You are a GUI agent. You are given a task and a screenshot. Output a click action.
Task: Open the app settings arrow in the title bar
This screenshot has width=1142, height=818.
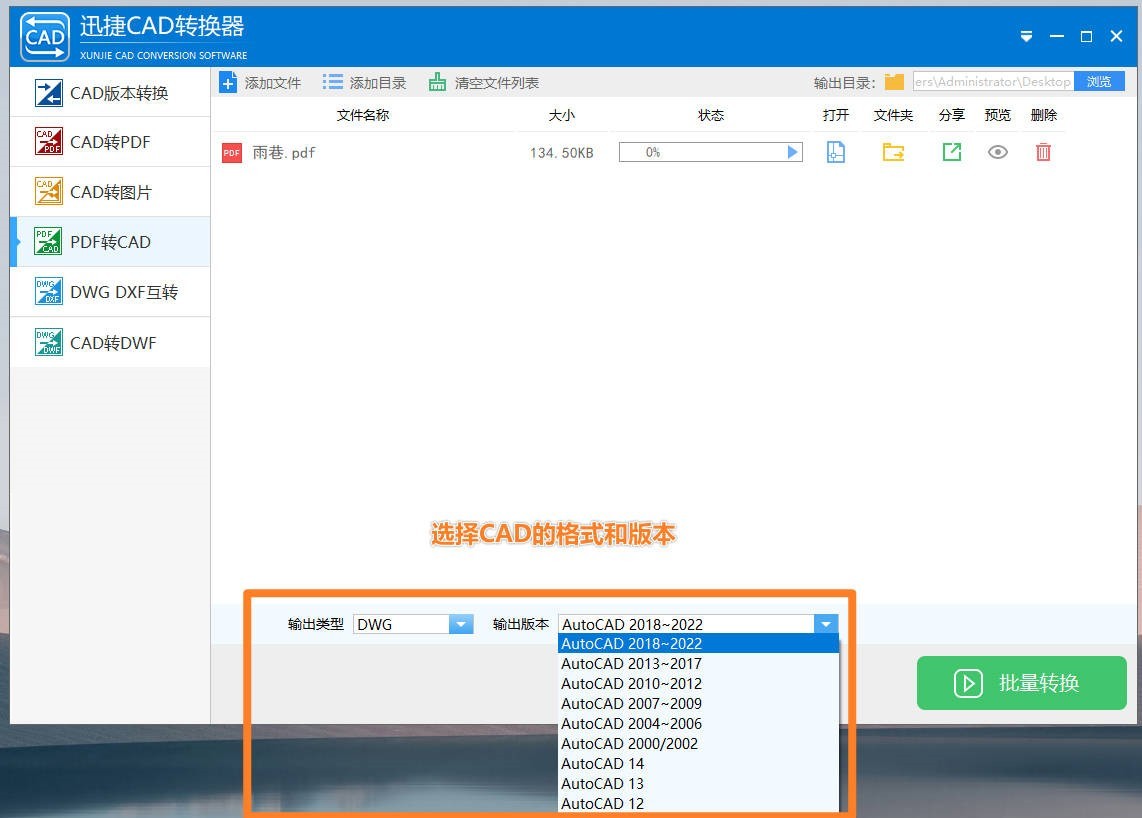point(1026,36)
